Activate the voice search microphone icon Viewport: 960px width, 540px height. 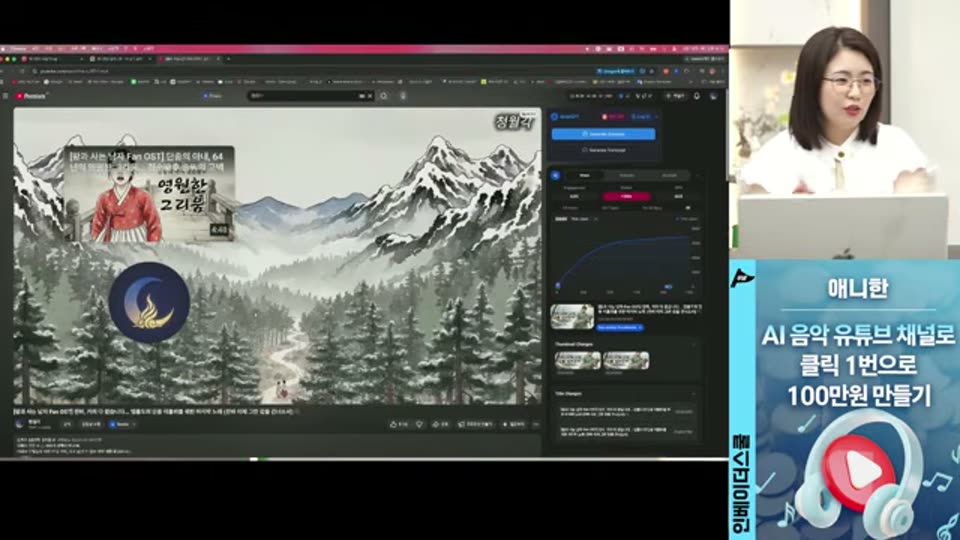403,96
